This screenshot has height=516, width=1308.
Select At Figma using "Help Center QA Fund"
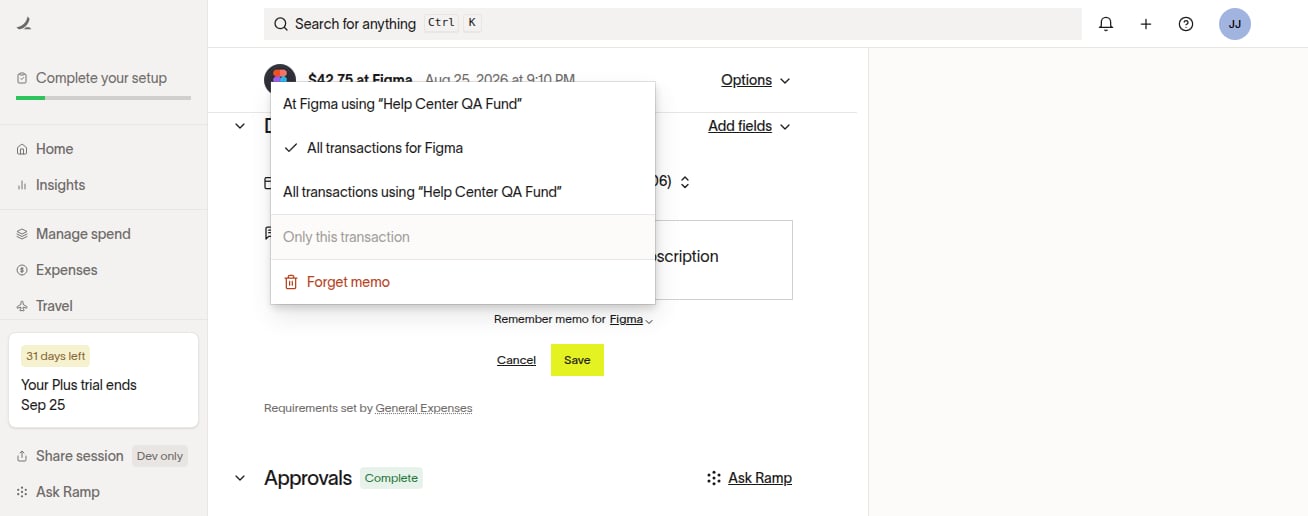coord(463,104)
